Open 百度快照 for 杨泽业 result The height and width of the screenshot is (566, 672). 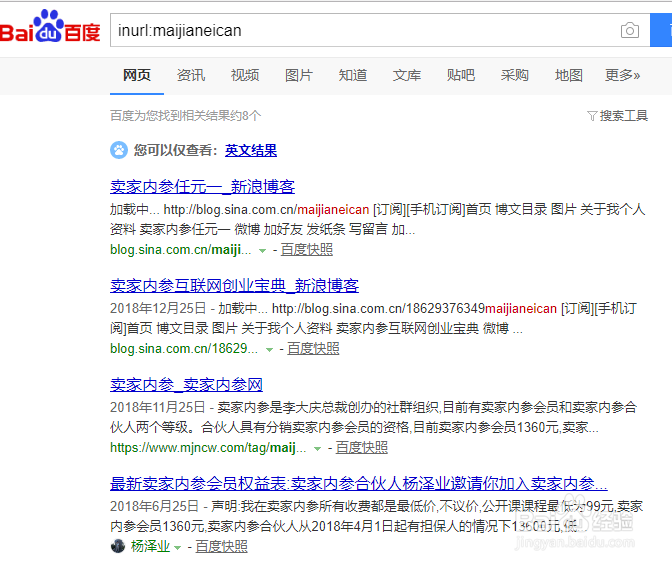(x=222, y=546)
